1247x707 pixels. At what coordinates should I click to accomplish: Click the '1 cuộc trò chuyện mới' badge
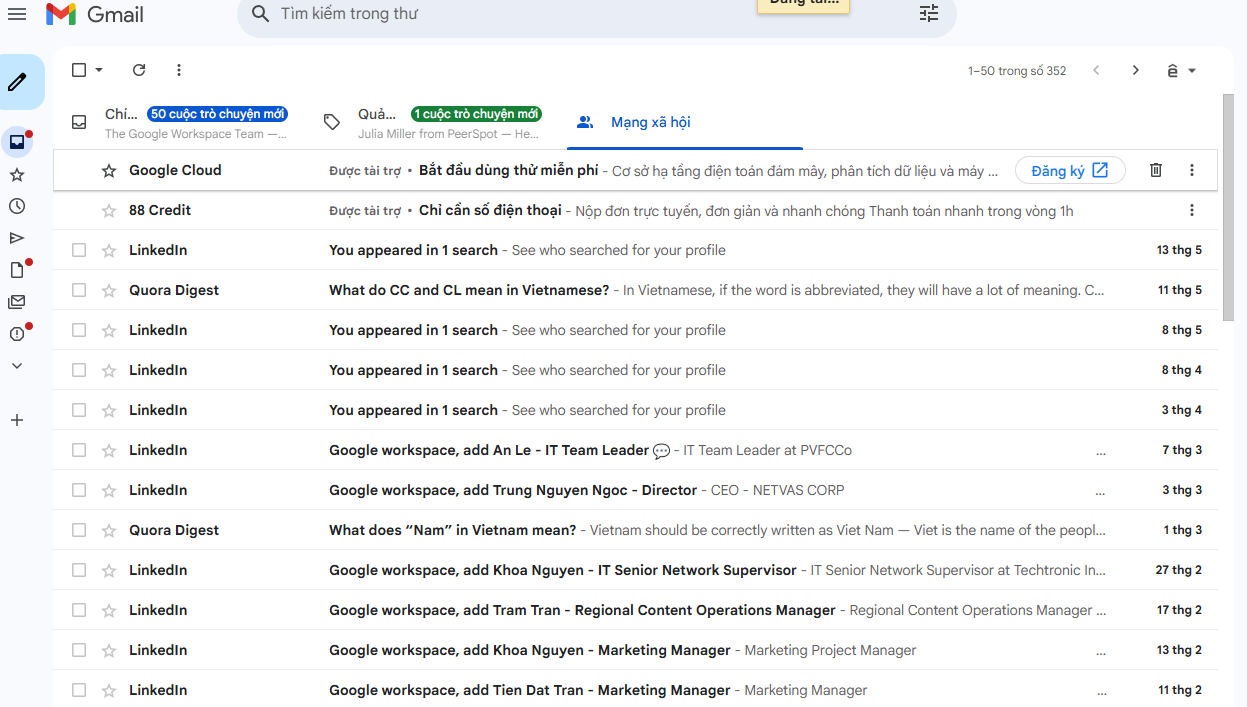476,114
